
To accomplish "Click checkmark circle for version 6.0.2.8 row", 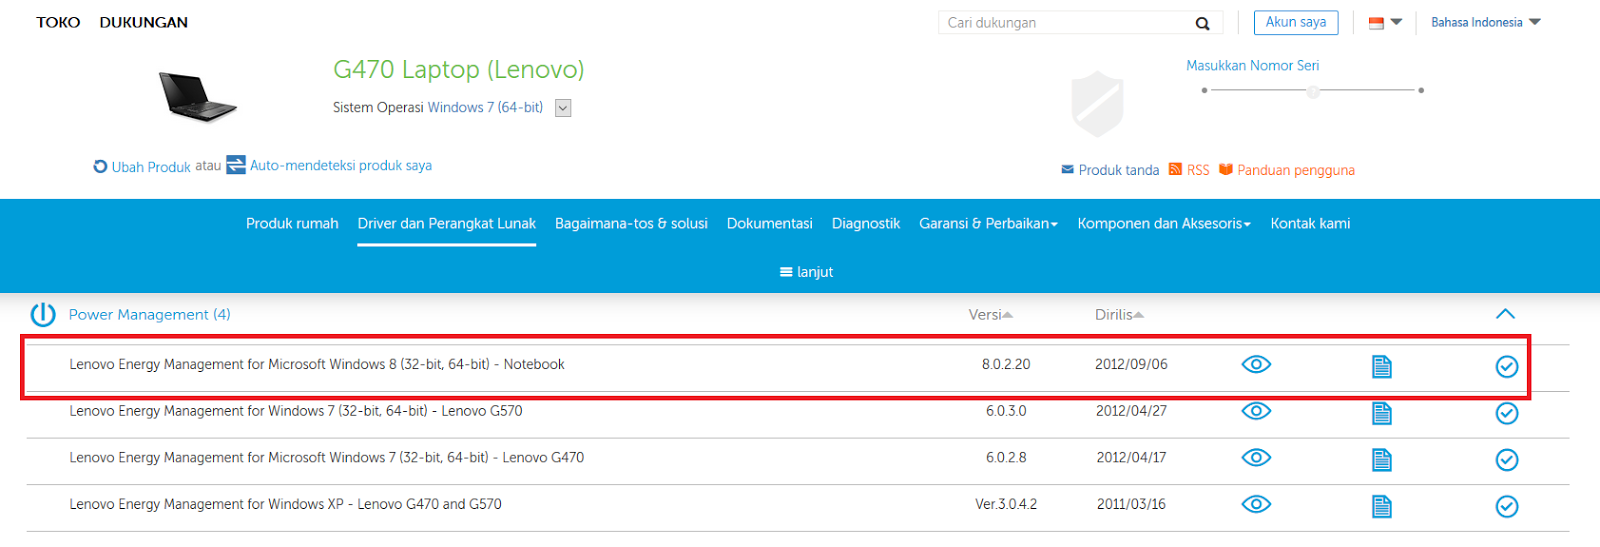I will pos(1507,459).
